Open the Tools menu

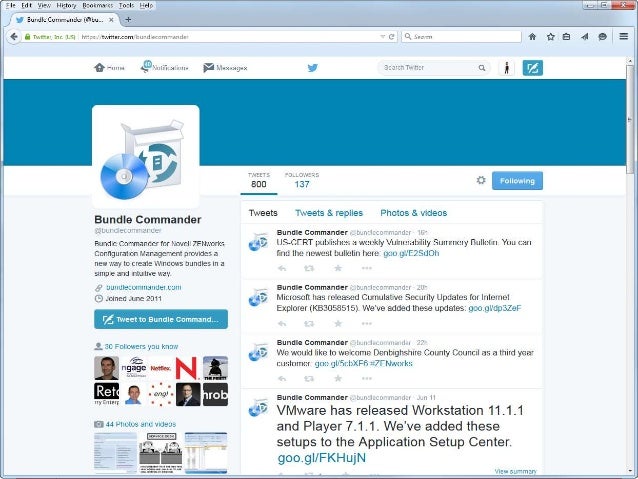[x=126, y=5]
